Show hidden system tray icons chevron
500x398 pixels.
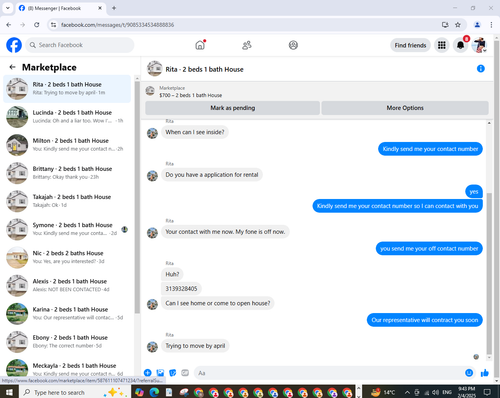(x=407, y=392)
